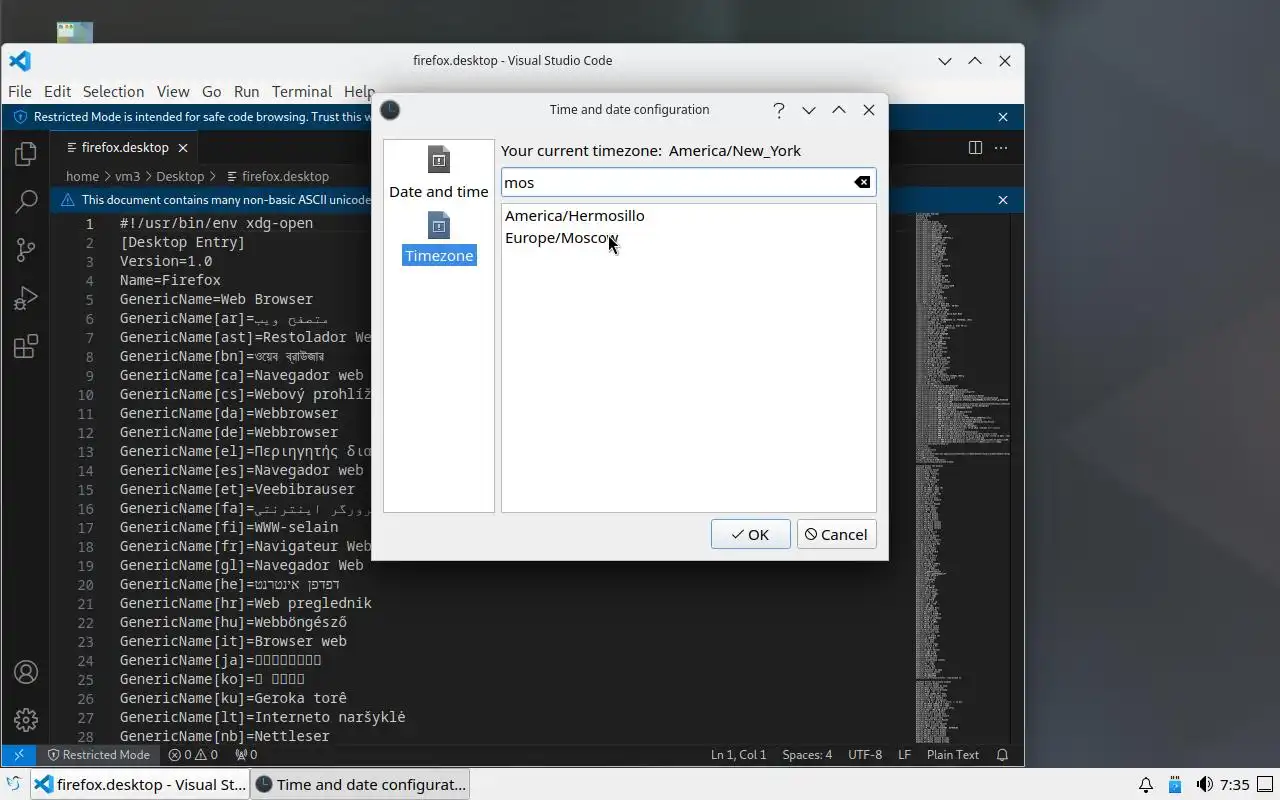Image resolution: width=1280 pixels, height=800 pixels.
Task: Click line 4 Name=Firefox in editor
Action: pyautogui.click(x=170, y=280)
